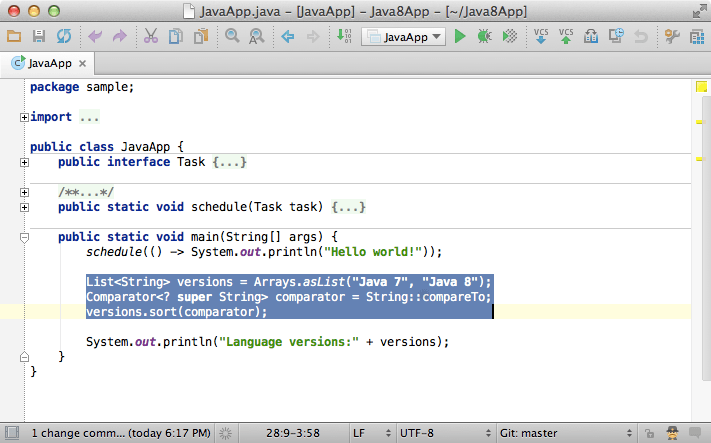
Task: Toggle full screen via title bar arrows
Action: coord(700,11)
